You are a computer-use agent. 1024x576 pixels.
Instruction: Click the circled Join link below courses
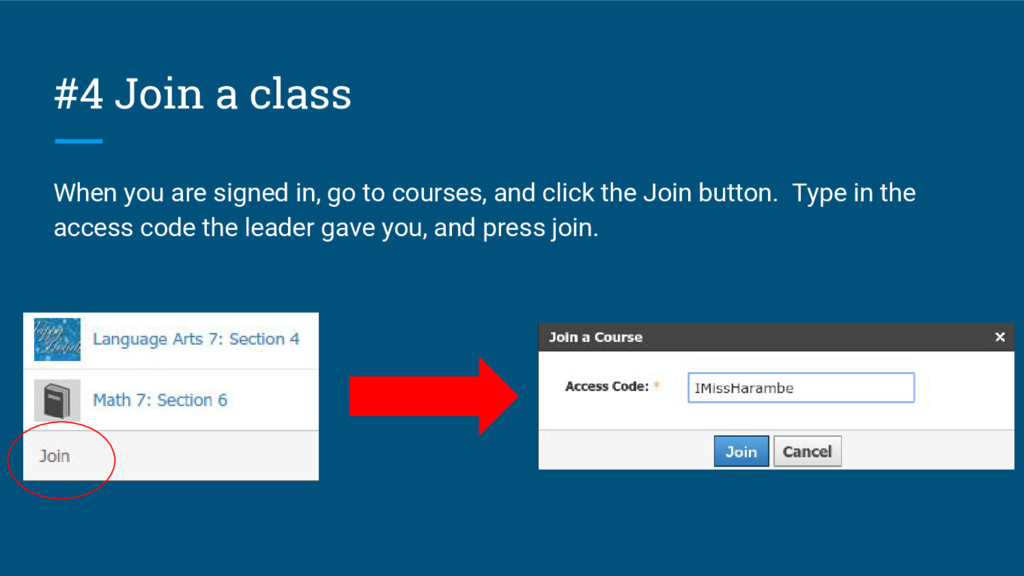(55, 456)
